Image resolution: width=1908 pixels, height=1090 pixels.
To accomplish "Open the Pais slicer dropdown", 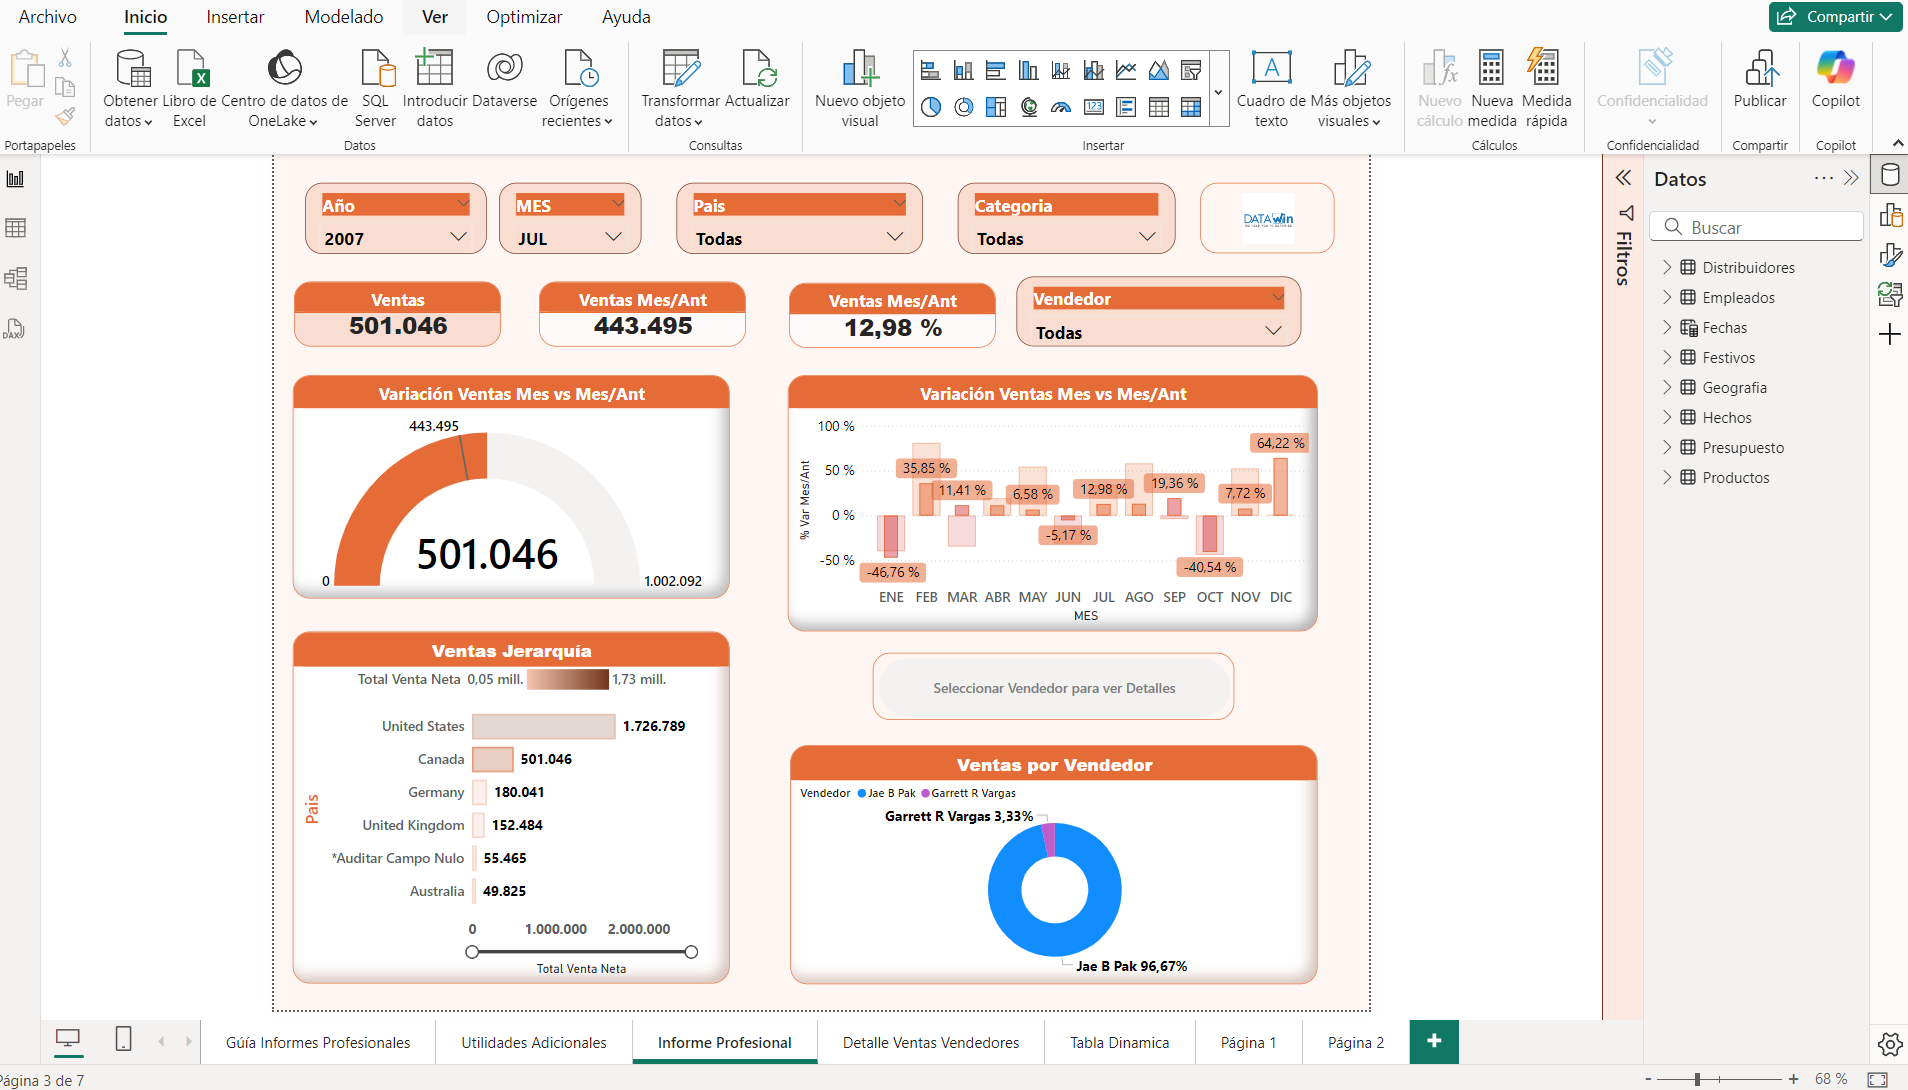I will click(895, 237).
